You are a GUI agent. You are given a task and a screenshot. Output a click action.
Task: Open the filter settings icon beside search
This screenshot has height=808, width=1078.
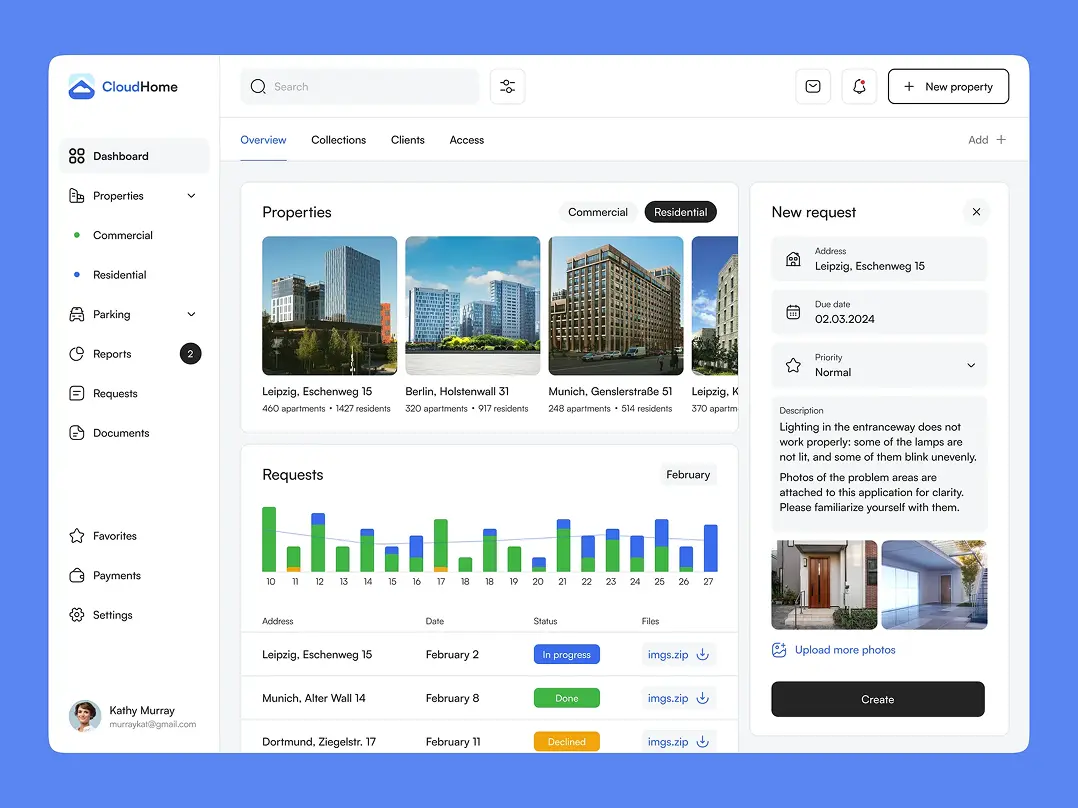507,87
